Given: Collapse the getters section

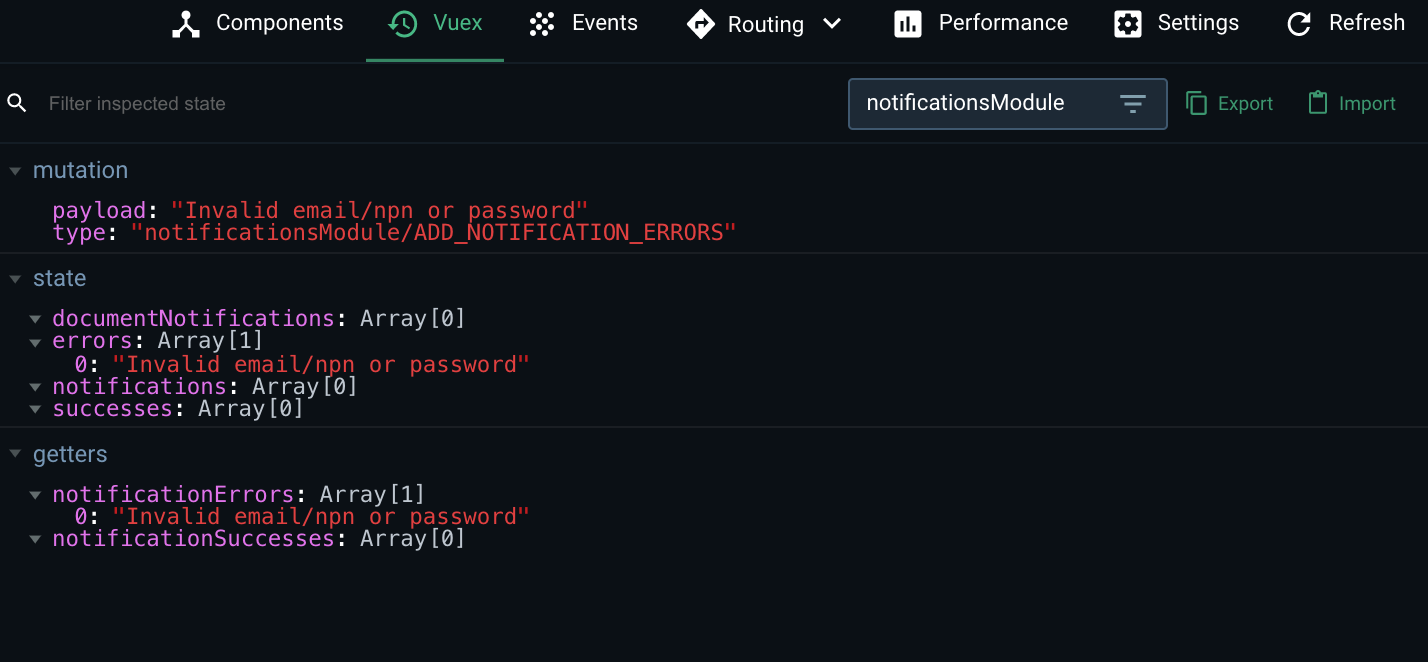Looking at the screenshot, I should click(15, 453).
